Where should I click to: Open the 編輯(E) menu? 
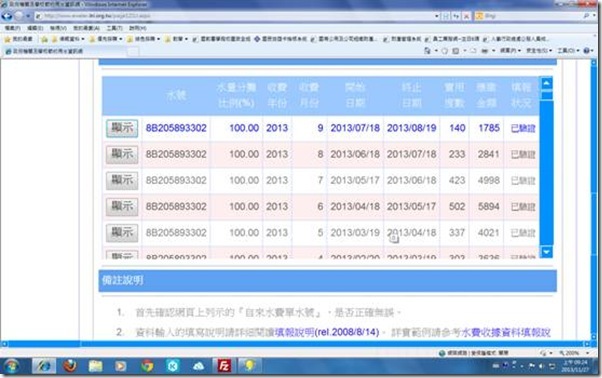35,28
